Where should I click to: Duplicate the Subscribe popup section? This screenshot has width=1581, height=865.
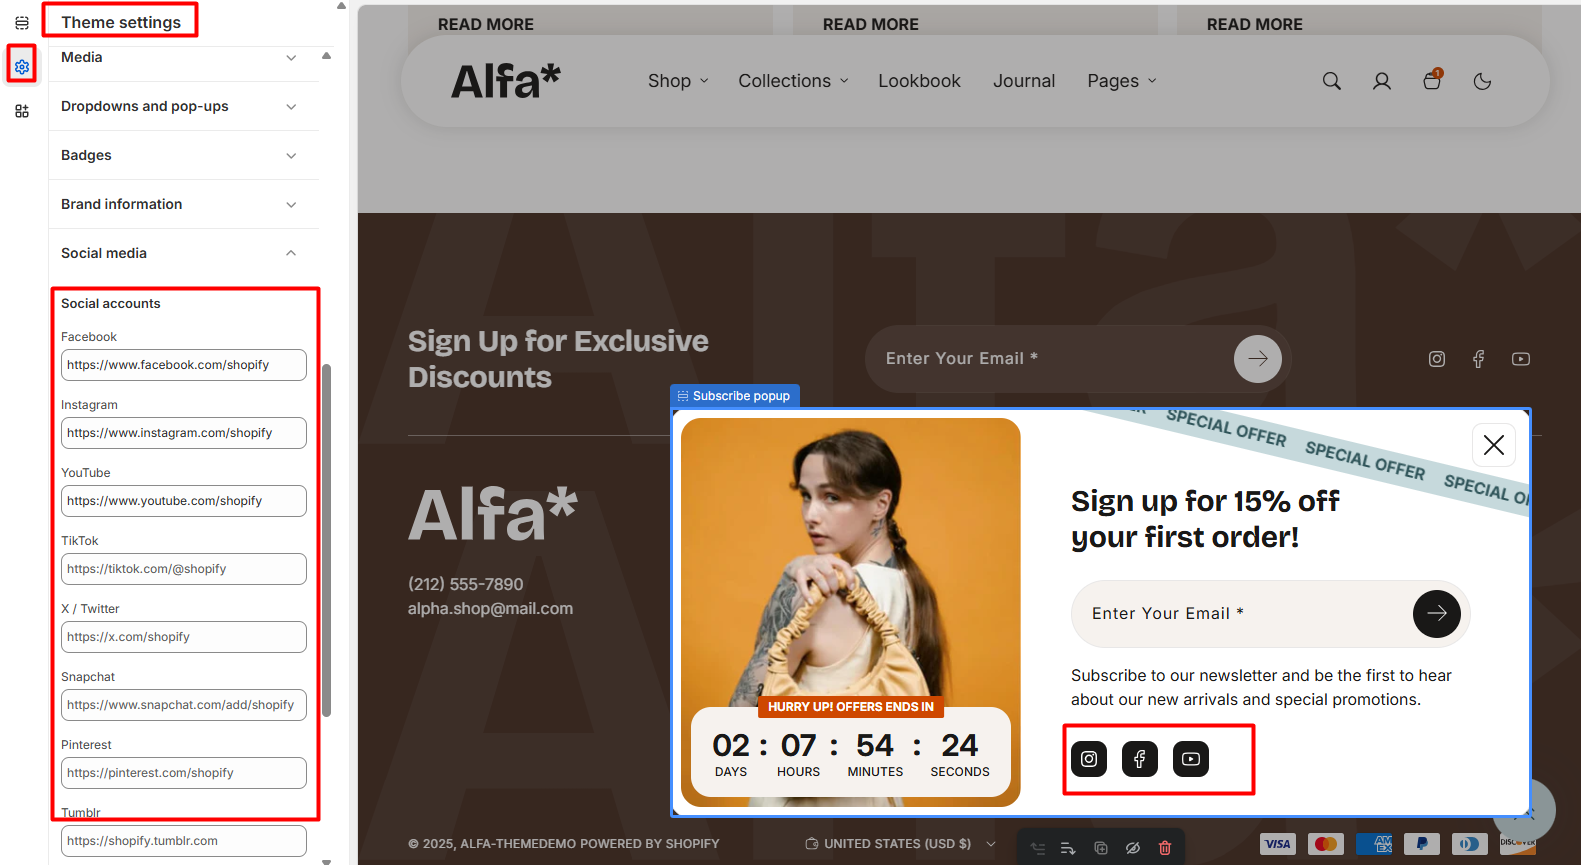tap(1101, 848)
